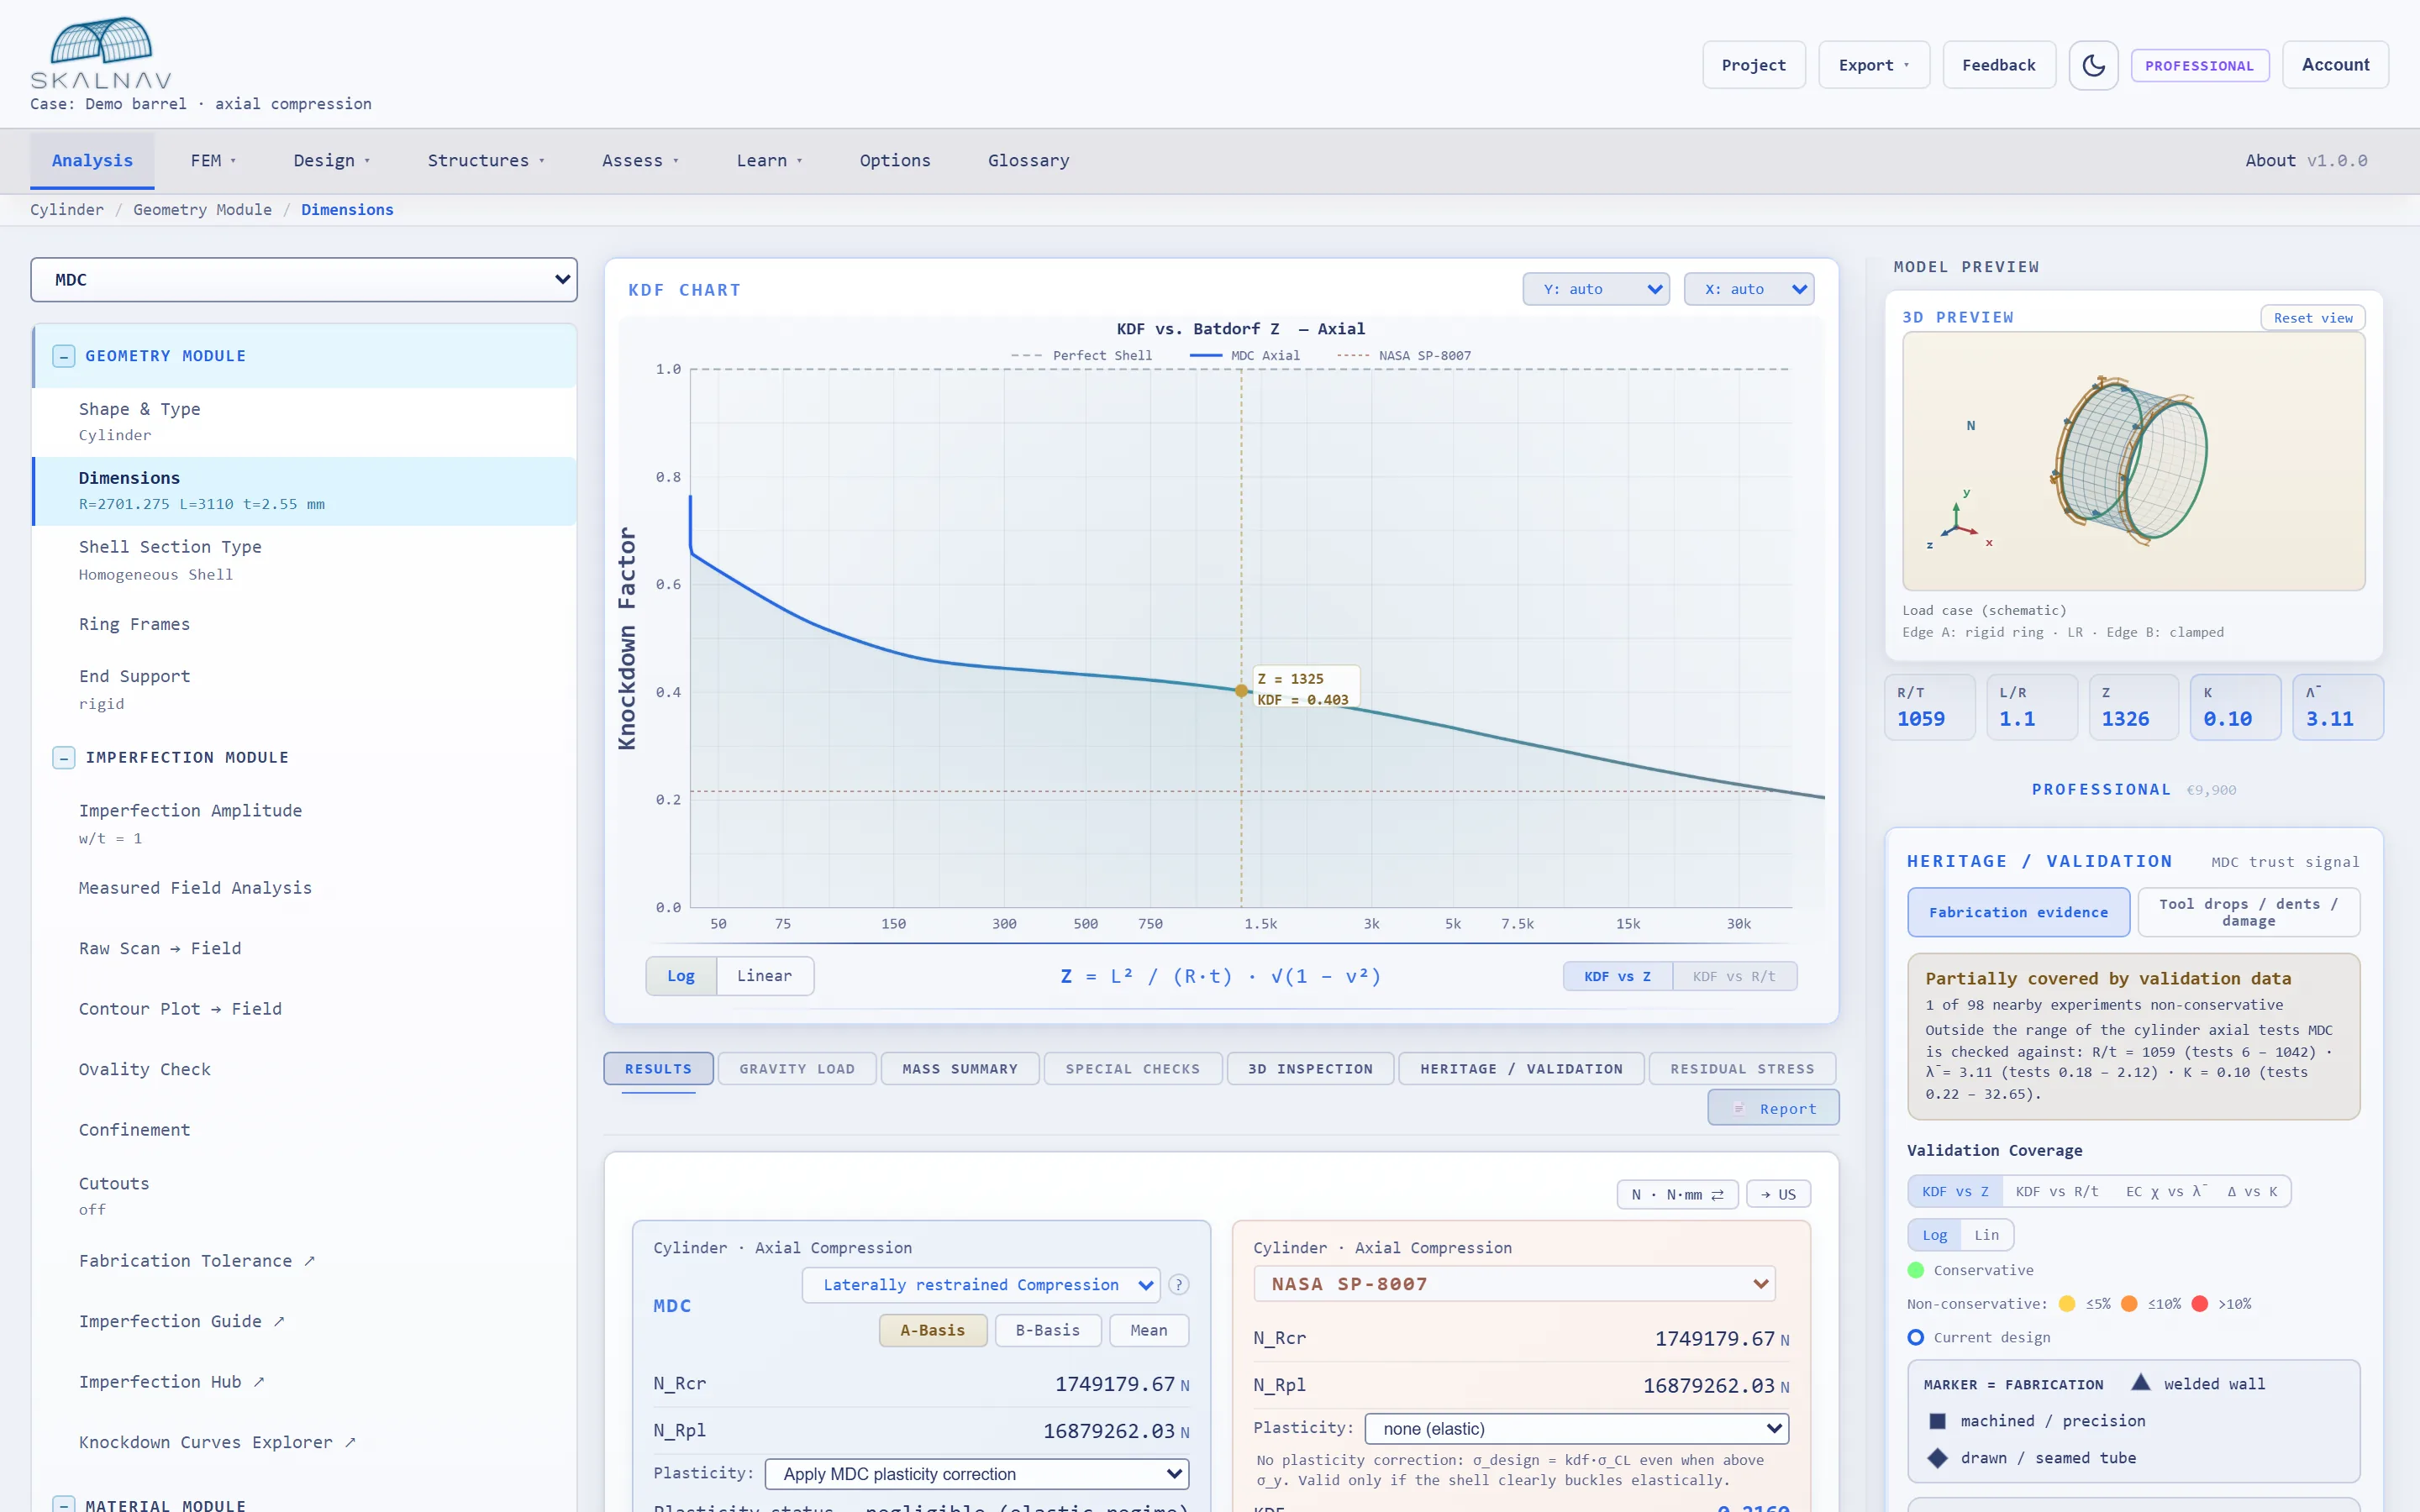Open the NASA SP-8007 dropdown

tap(1514, 1284)
